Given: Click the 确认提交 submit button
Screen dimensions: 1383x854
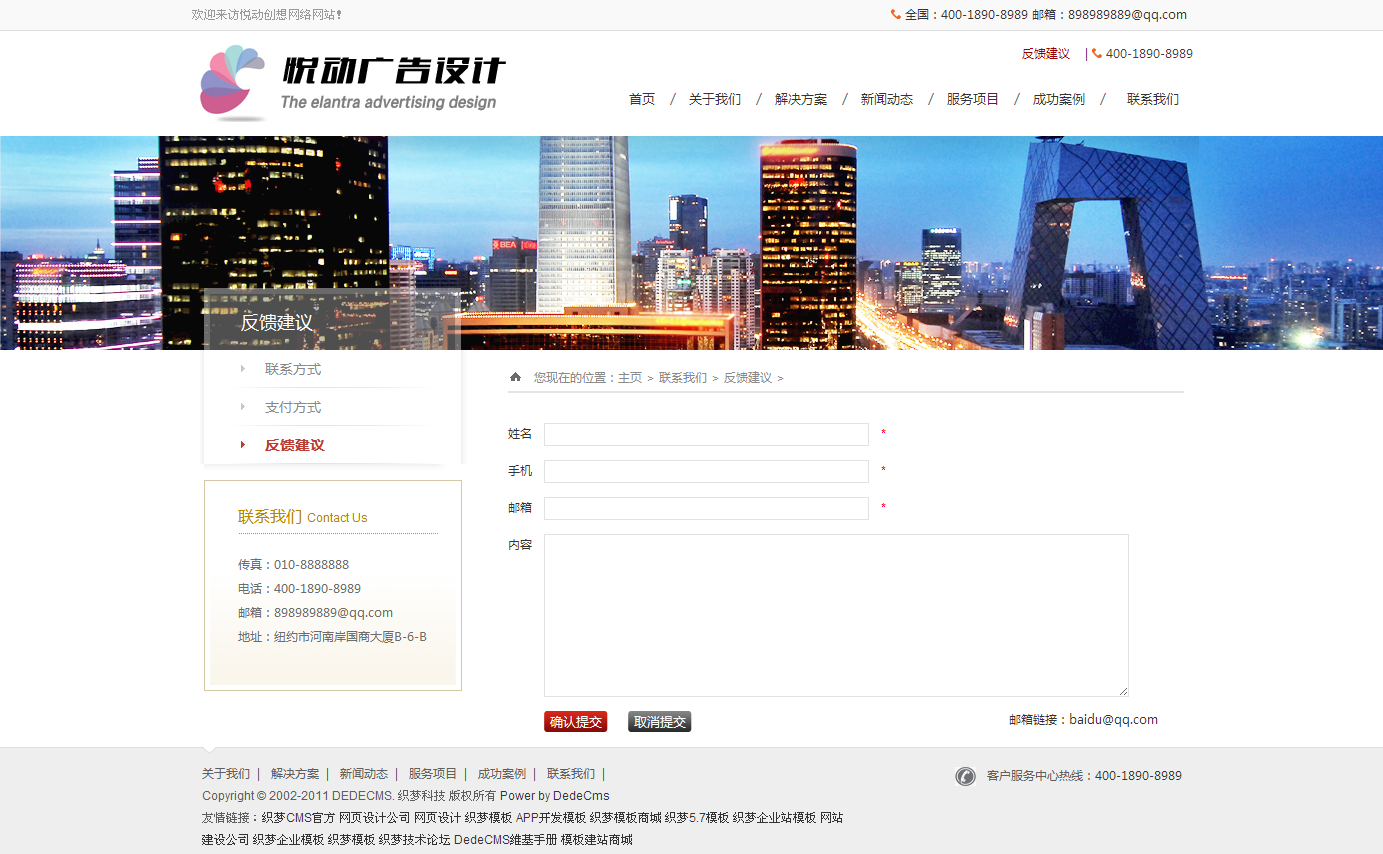Looking at the screenshot, I should (575, 722).
